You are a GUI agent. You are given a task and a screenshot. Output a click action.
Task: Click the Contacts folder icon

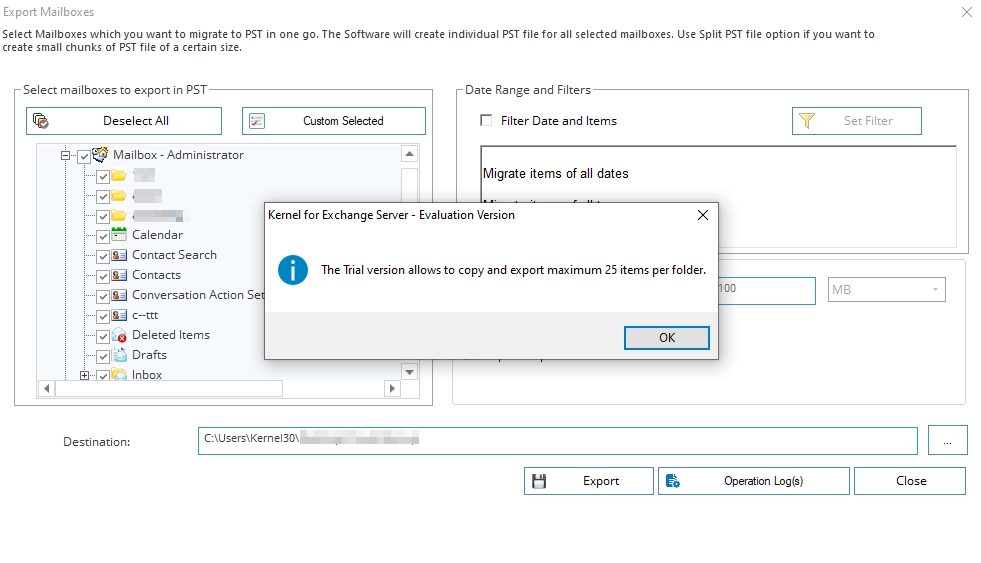119,275
